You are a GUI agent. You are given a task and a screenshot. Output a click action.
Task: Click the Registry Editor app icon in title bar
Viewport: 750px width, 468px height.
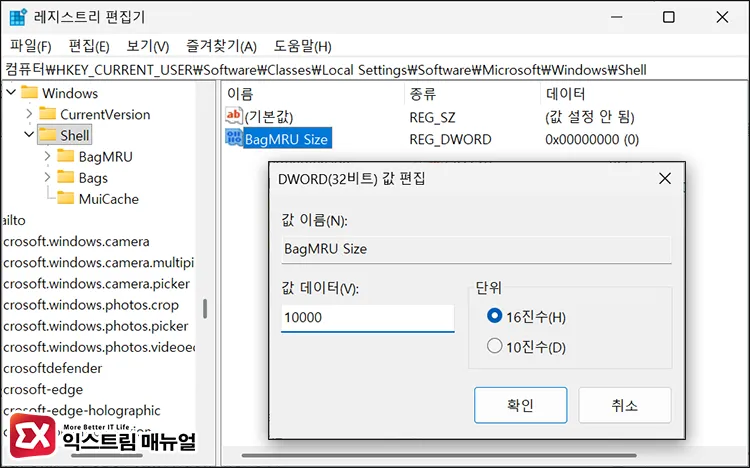tap(18, 17)
